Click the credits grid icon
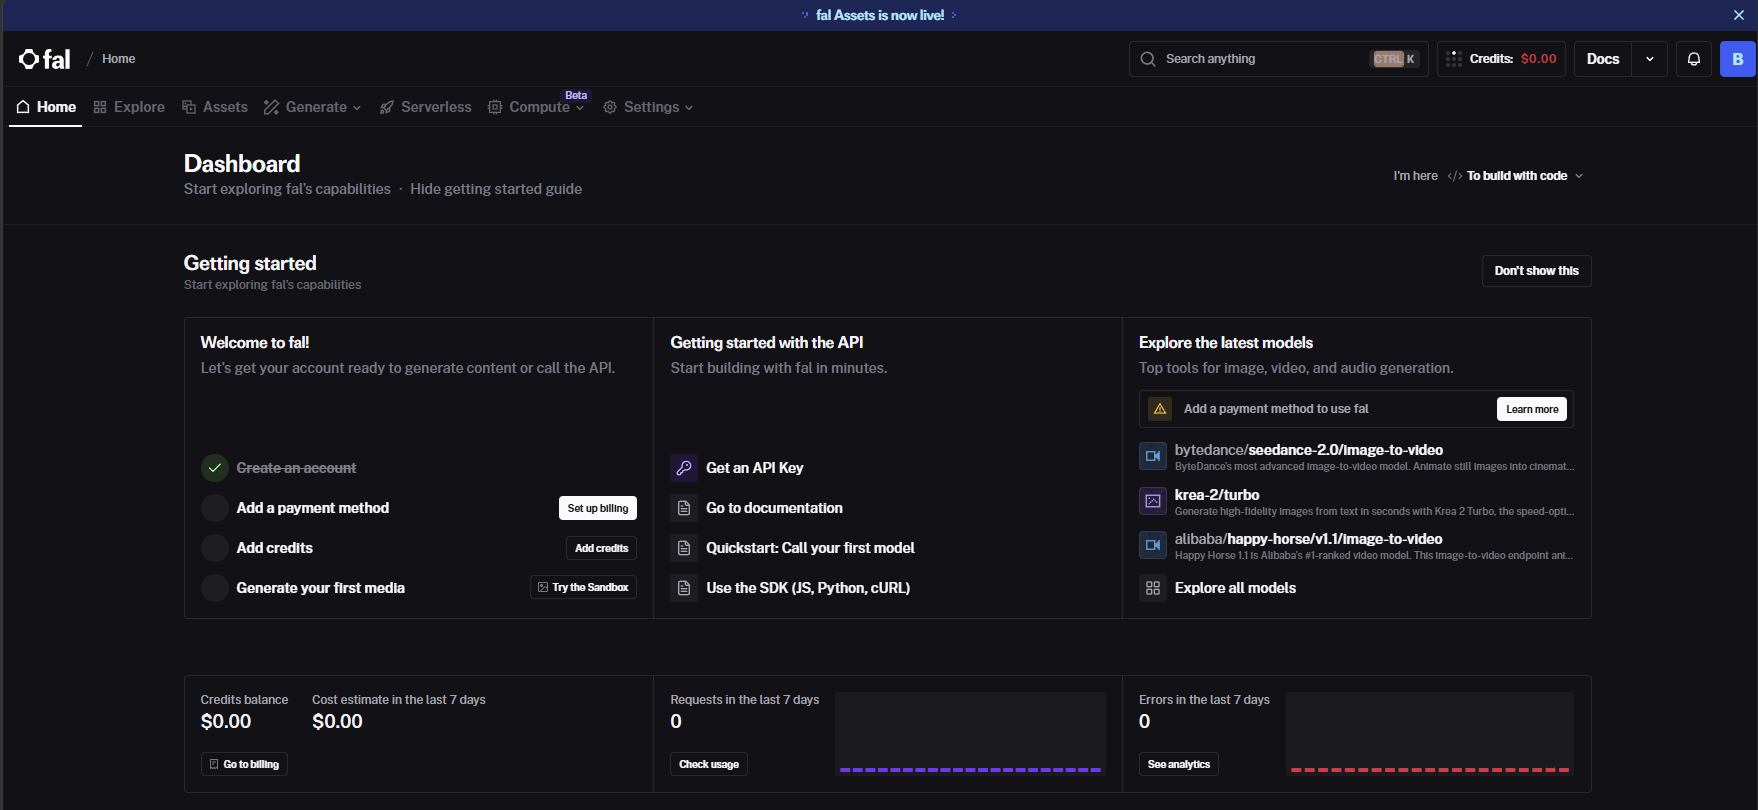 1454,59
